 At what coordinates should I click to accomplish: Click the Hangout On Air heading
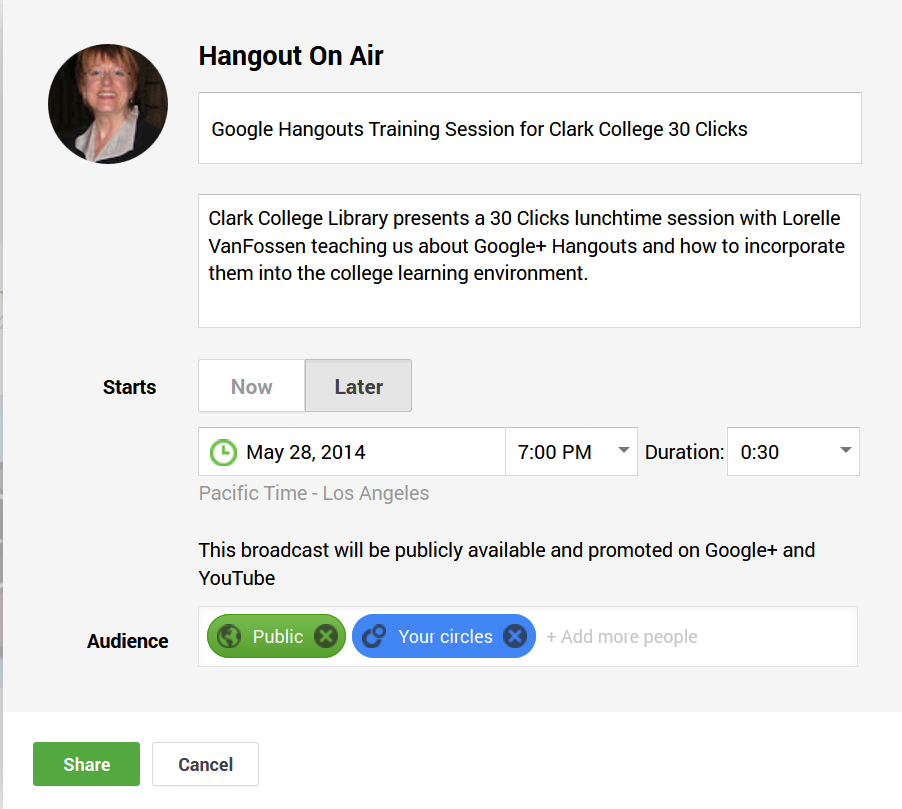(x=291, y=56)
